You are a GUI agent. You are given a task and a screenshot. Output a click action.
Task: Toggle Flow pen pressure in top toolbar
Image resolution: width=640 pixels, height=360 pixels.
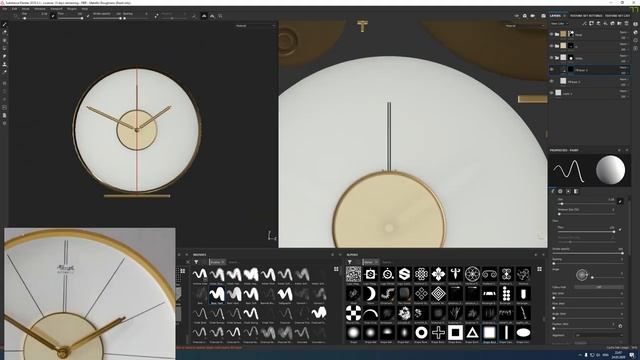click(88, 16)
